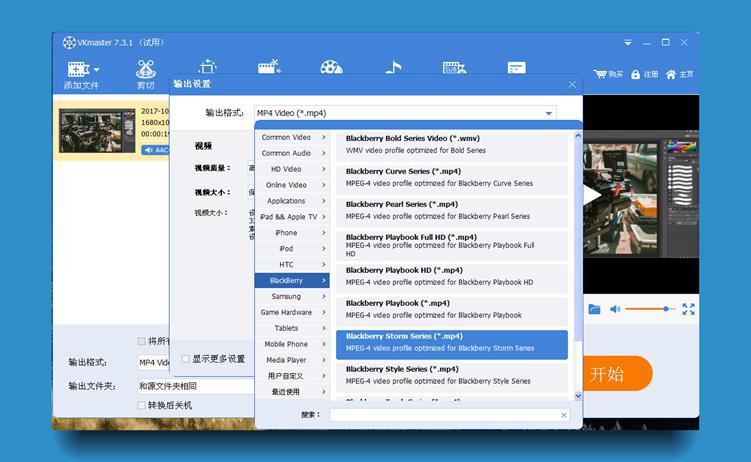751x462 pixels.
Task: Click the AAC audio track badge
Action: (156, 150)
